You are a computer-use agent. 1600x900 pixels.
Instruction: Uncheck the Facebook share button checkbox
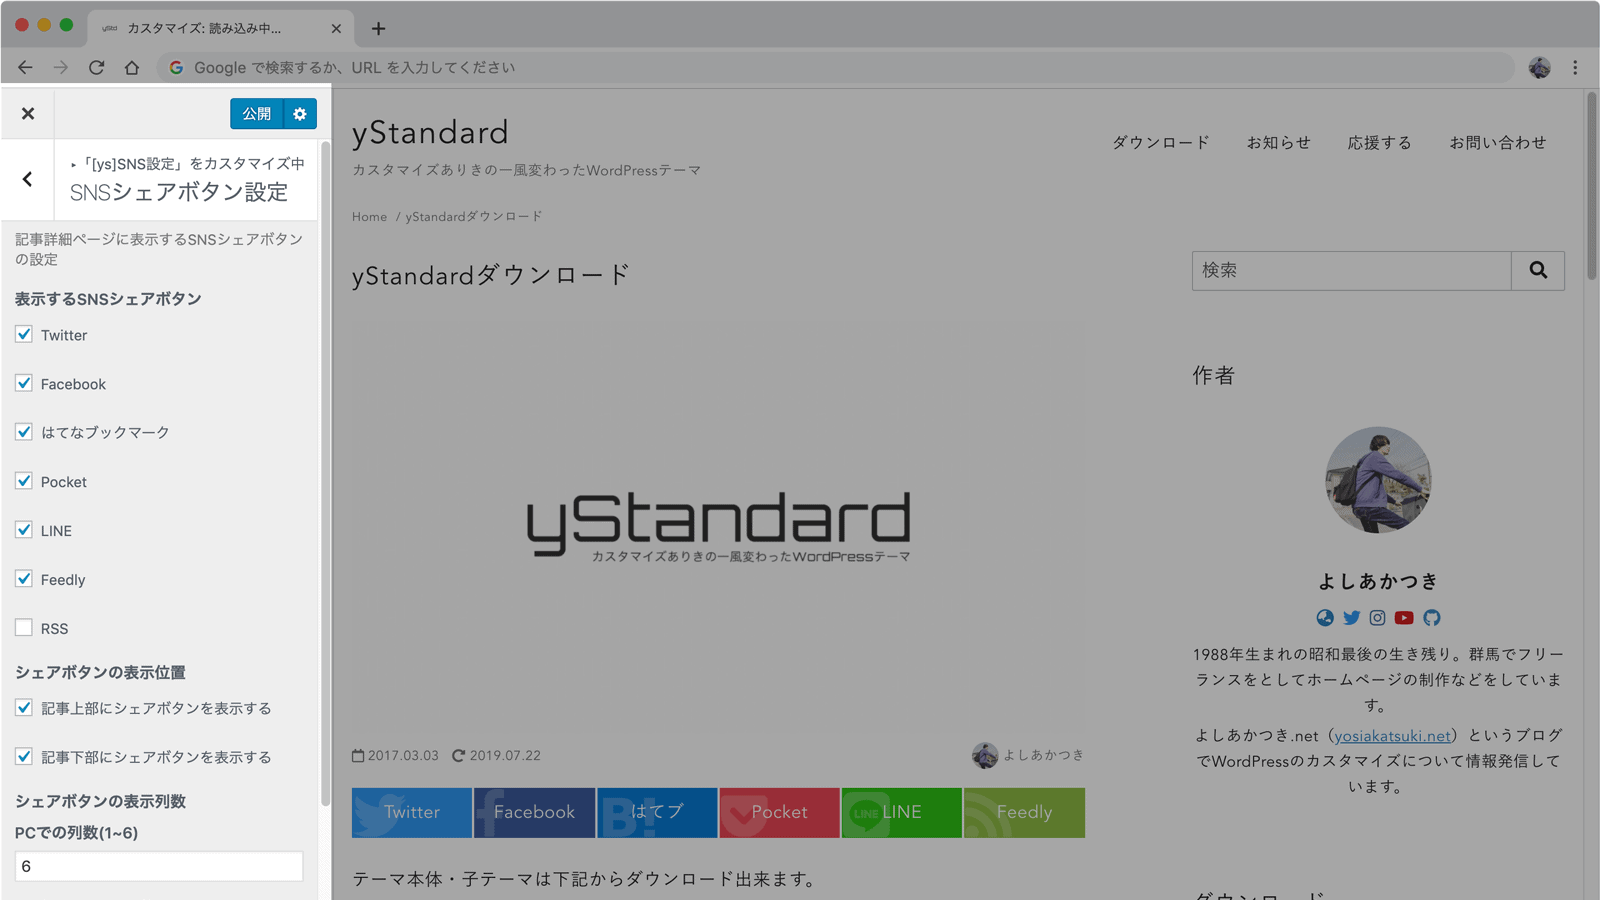(x=24, y=383)
